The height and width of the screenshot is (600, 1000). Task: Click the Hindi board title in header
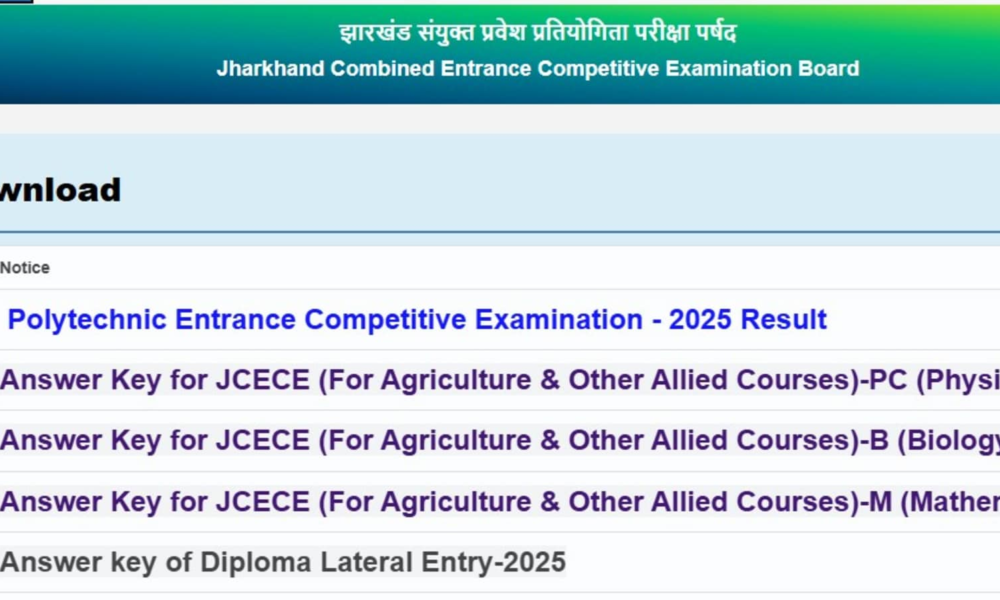coord(537,33)
